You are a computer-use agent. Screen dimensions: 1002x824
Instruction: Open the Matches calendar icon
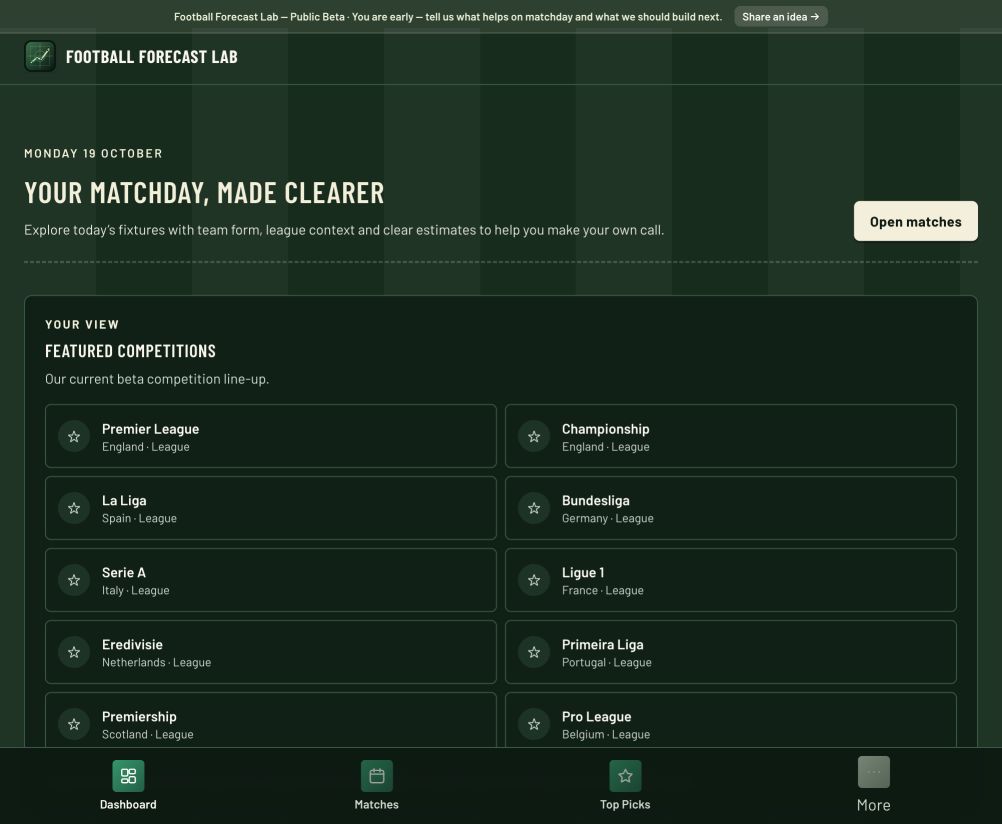(377, 776)
